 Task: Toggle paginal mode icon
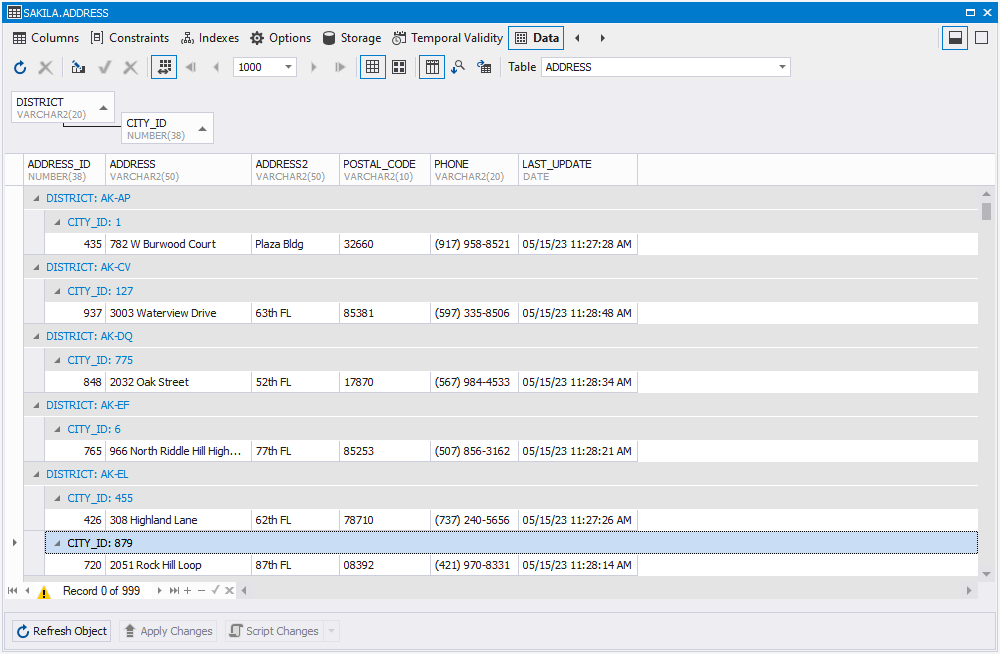click(x=164, y=67)
